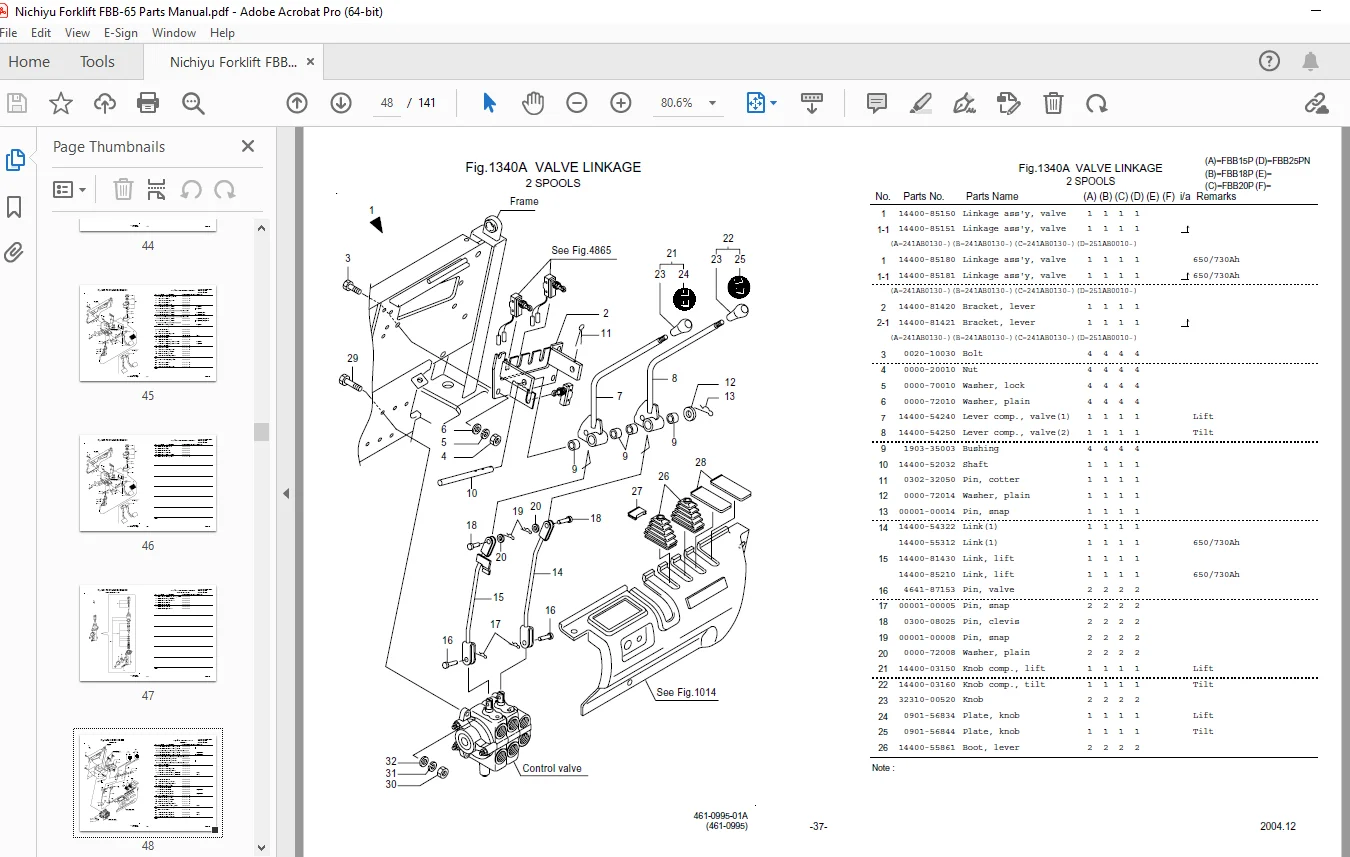1350x857 pixels.
Task: Open the Find text magnifier tool
Action: 193,103
